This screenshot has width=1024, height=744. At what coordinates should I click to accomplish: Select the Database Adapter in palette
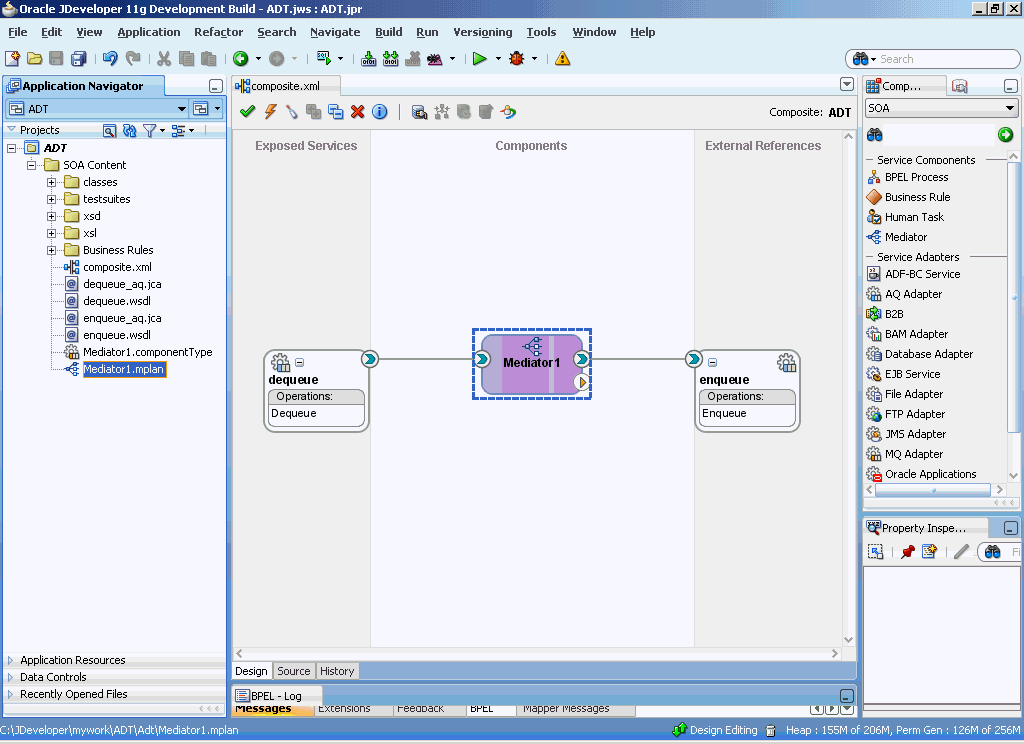click(928, 354)
